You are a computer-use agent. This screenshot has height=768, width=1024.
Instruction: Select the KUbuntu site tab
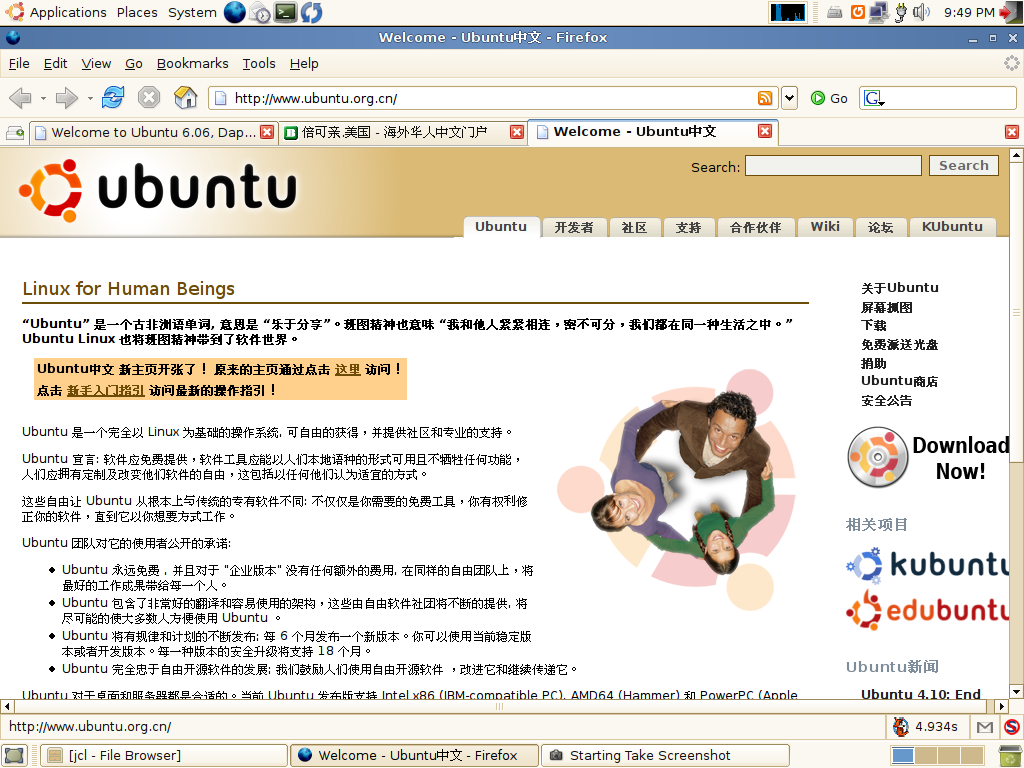952,227
